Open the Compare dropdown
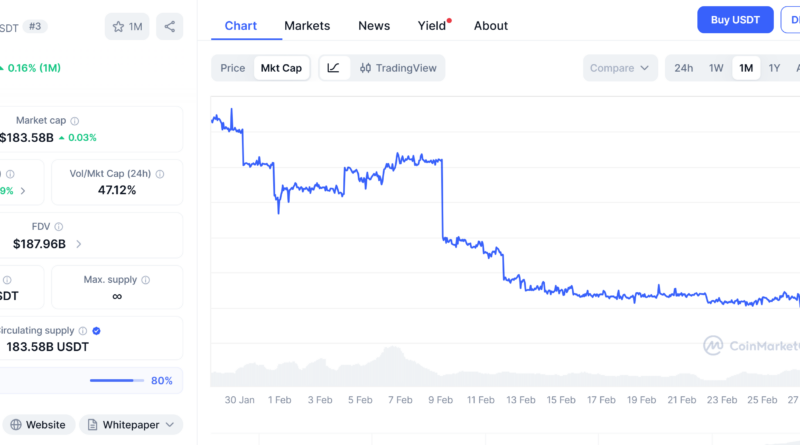This screenshot has height=445, width=800. (620, 68)
